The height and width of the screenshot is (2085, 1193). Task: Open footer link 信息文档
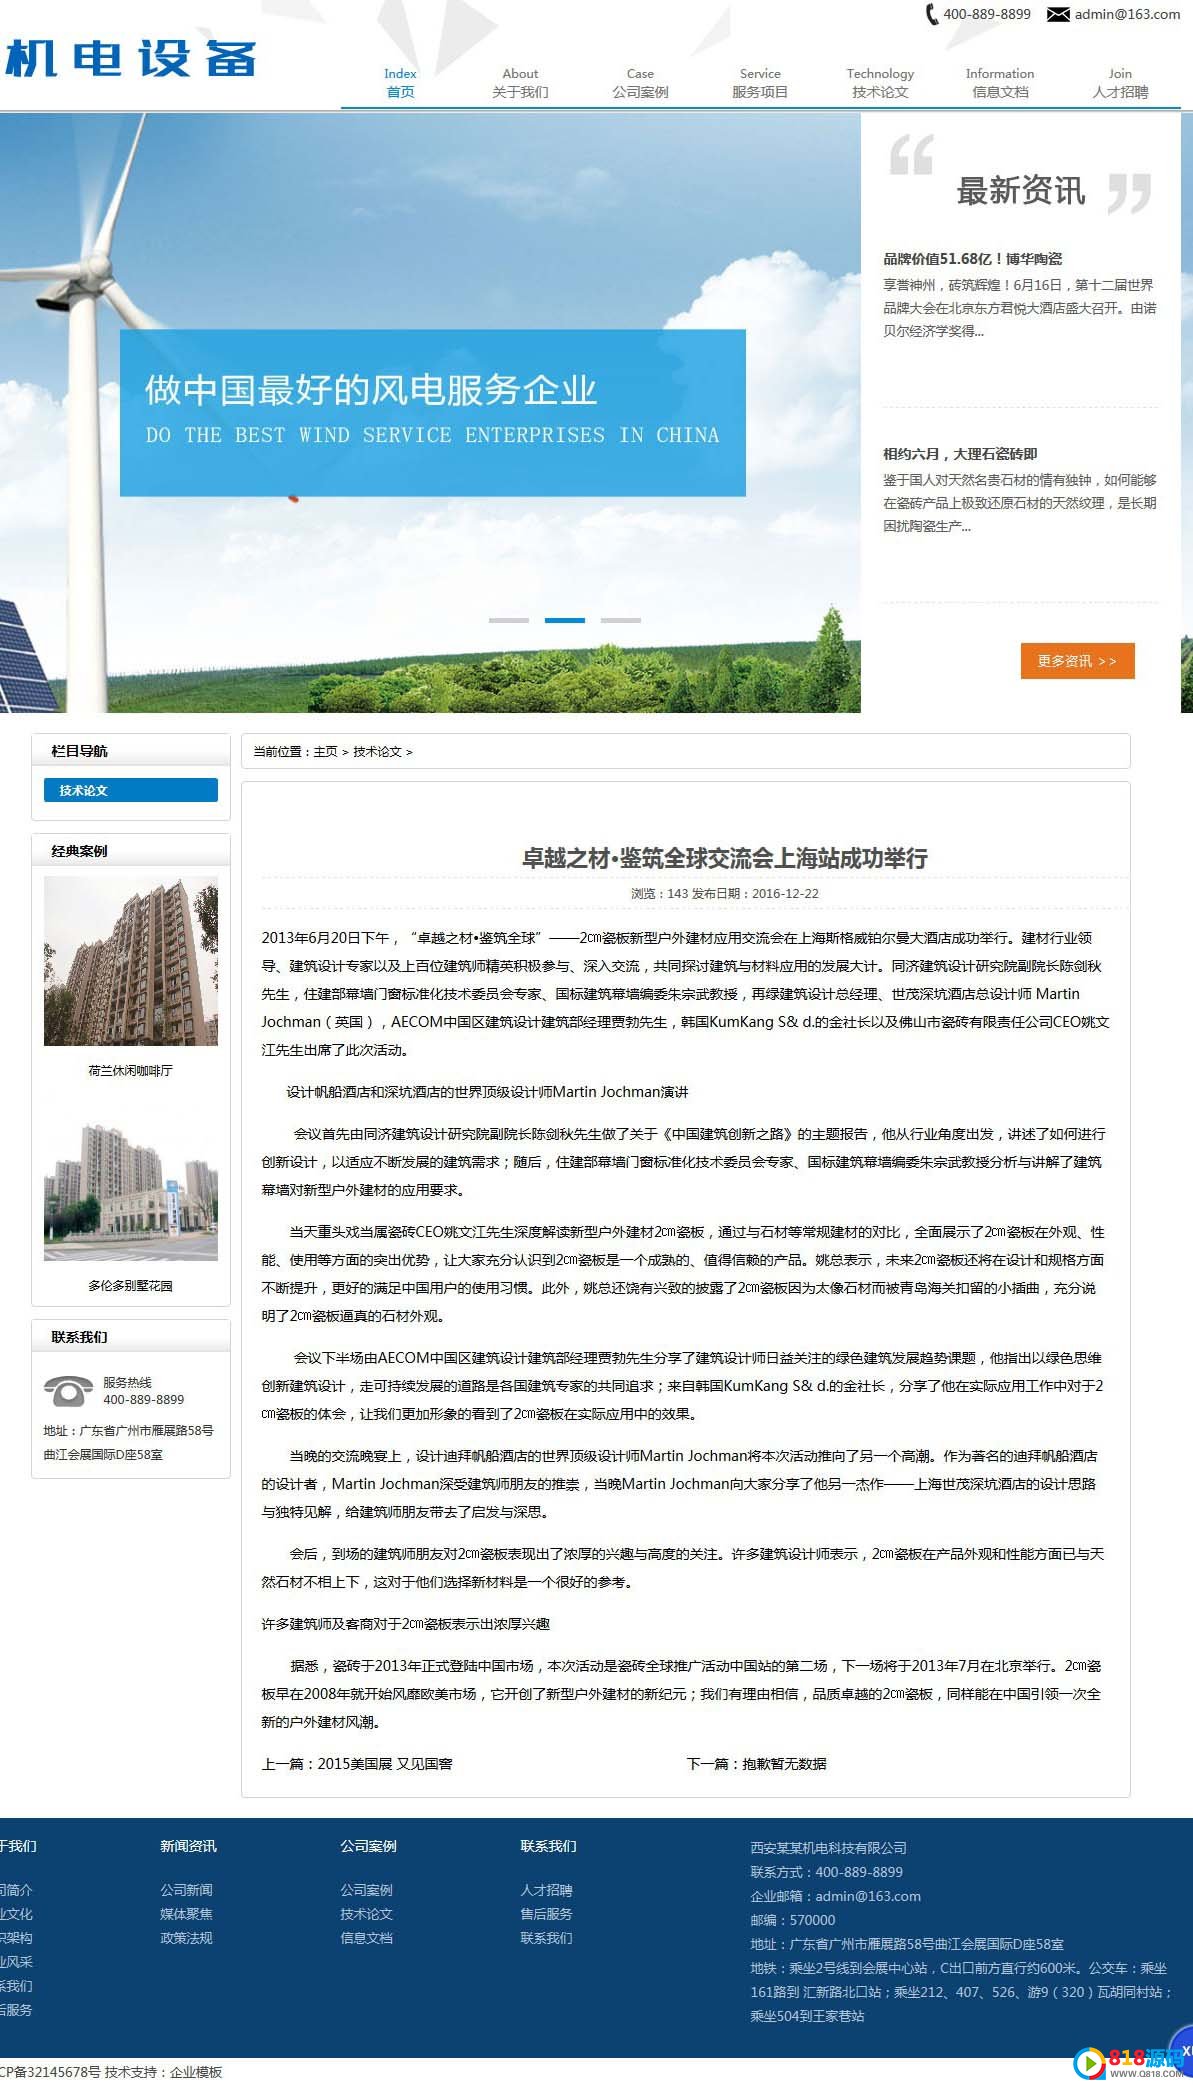[x=366, y=1938]
